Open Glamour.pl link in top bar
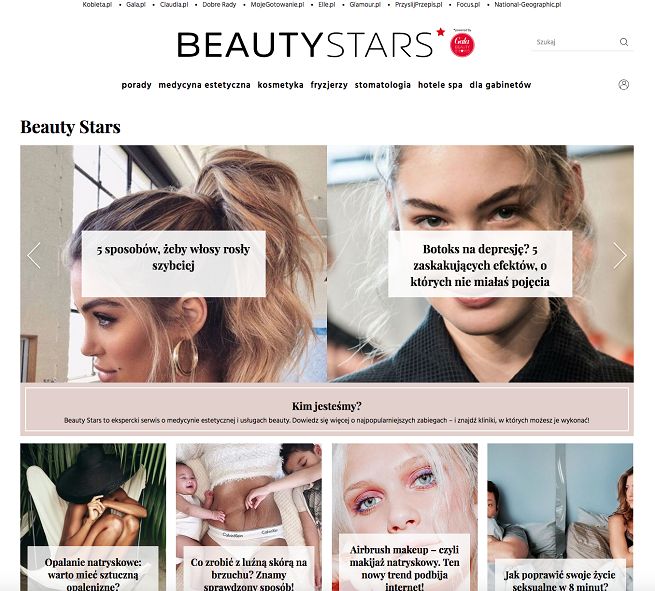 coord(365,5)
